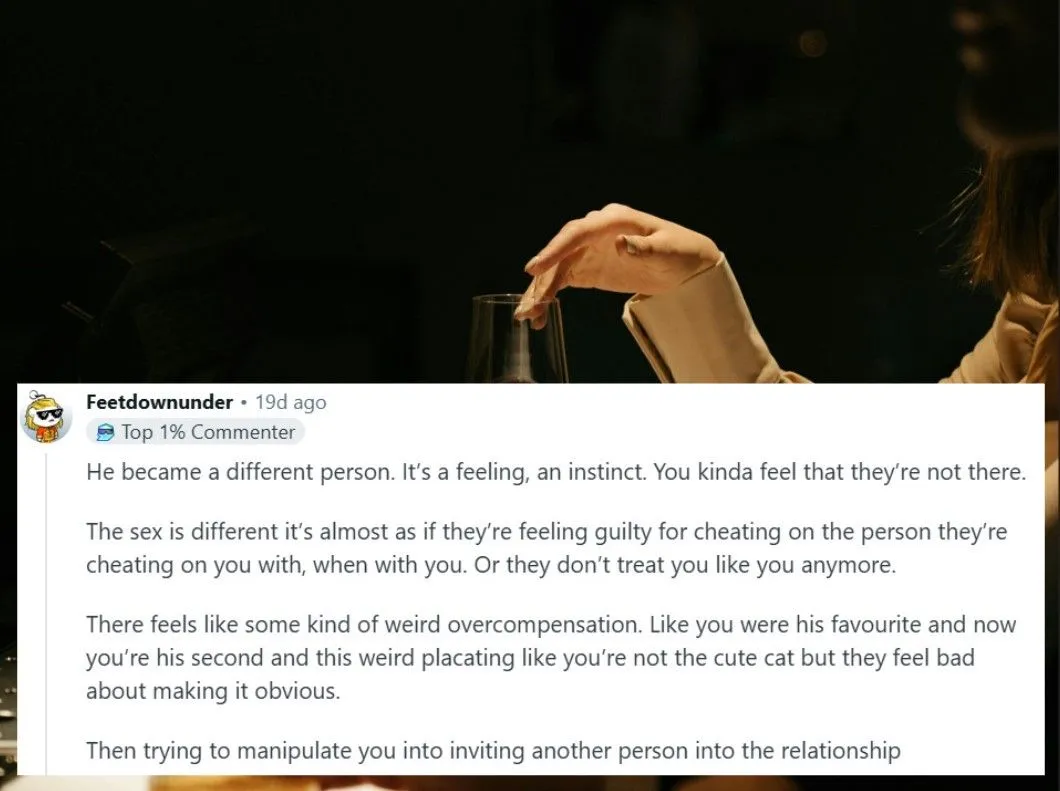Click the paragraph starting 'He became a different person'
Viewport: 1060px width, 791px height.
[x=556, y=472]
